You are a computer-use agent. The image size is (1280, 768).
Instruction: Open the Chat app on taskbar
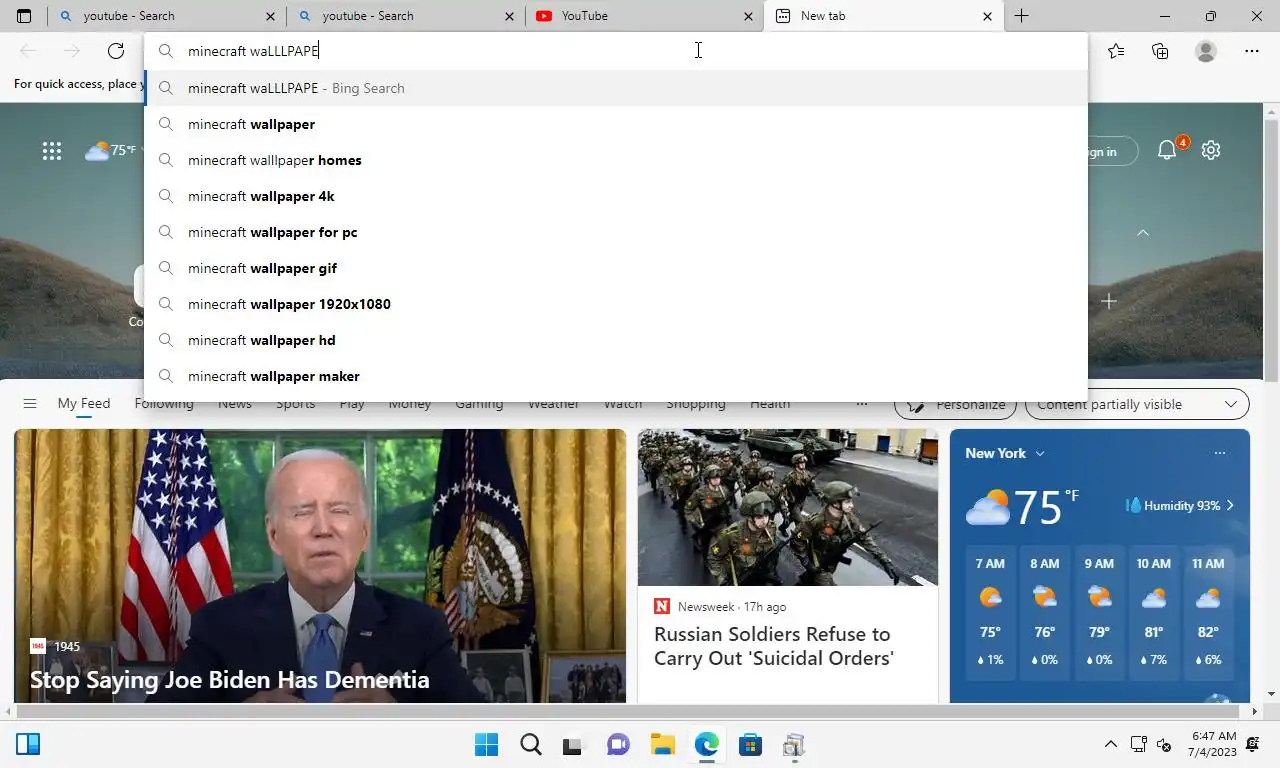click(618, 745)
